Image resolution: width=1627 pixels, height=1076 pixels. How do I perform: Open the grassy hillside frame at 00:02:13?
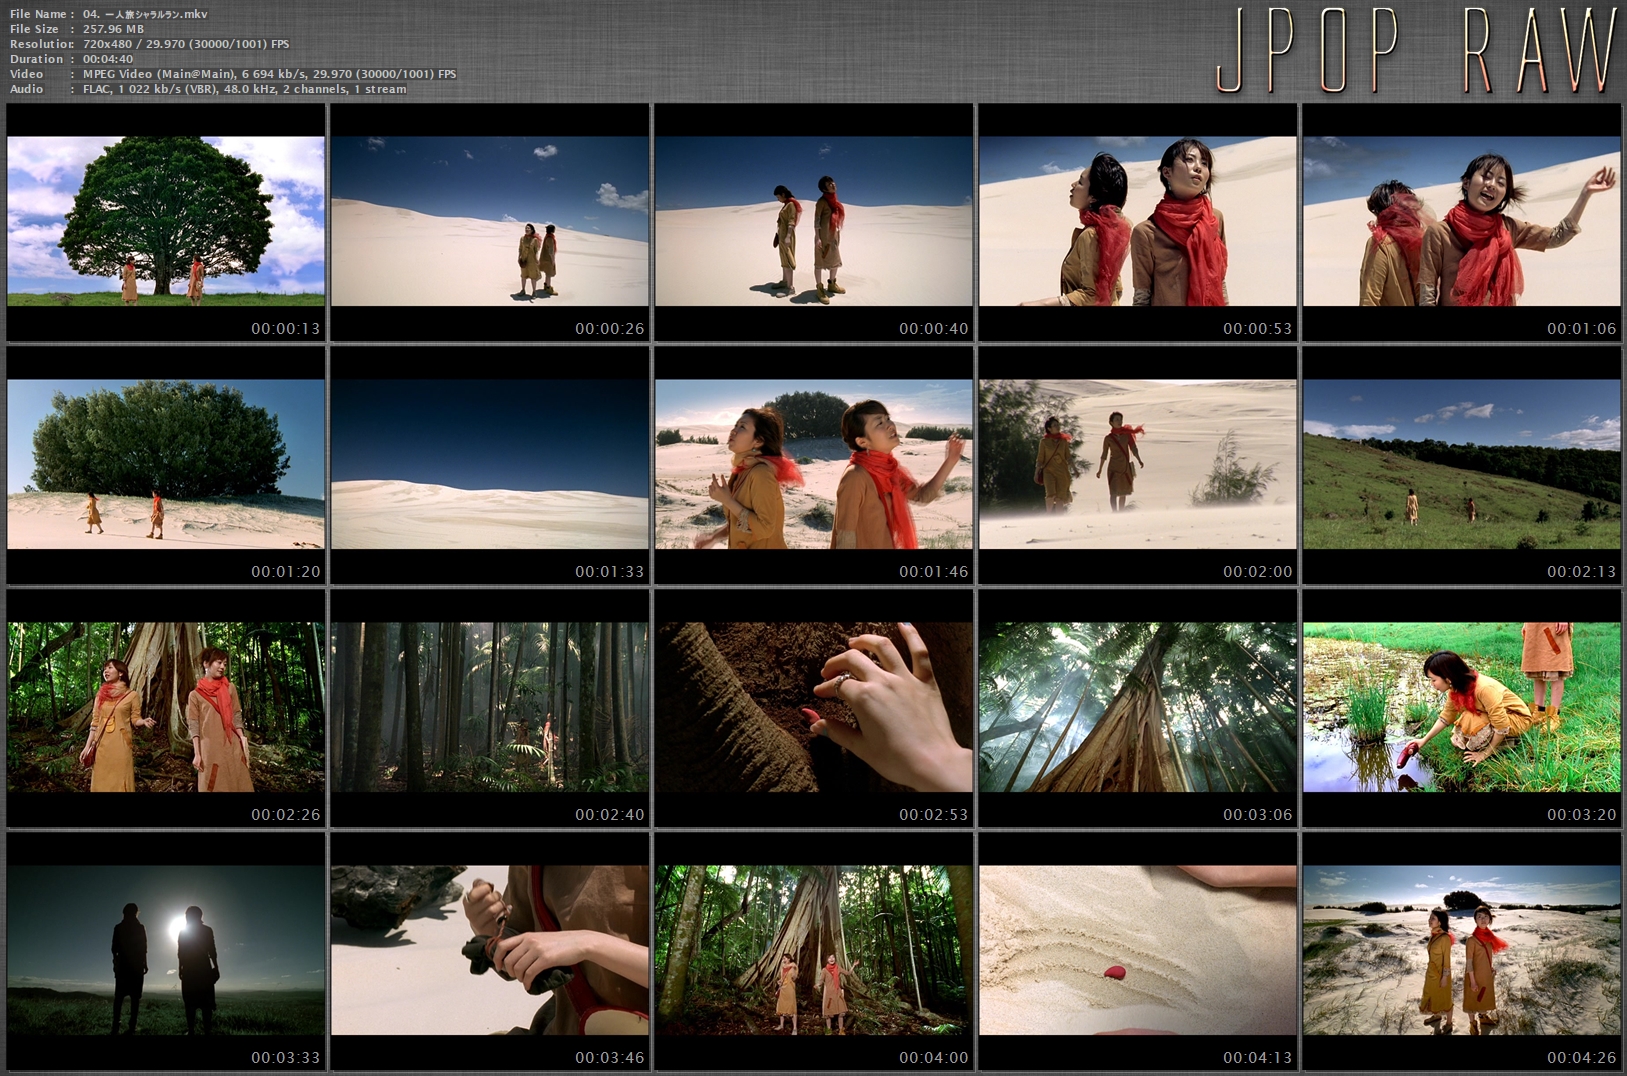pyautogui.click(x=1462, y=465)
